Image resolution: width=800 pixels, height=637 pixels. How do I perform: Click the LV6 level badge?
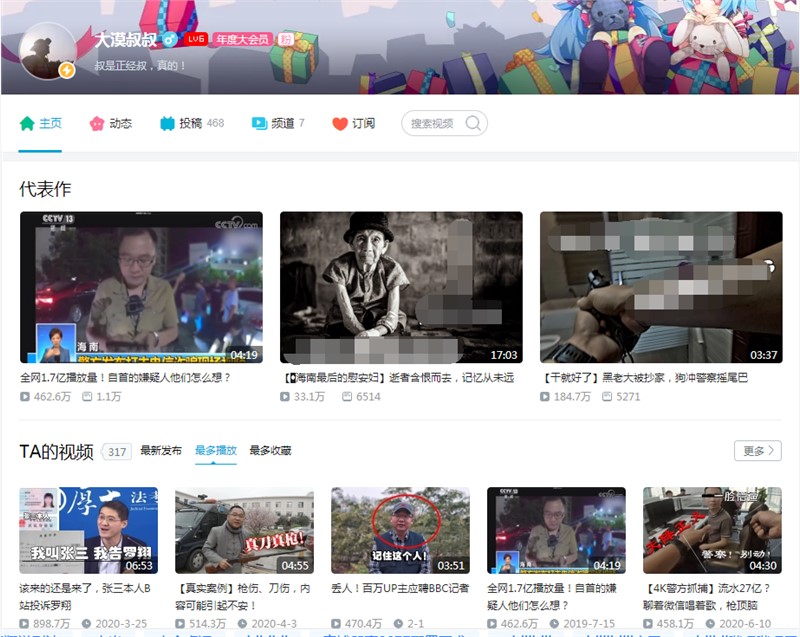195,39
